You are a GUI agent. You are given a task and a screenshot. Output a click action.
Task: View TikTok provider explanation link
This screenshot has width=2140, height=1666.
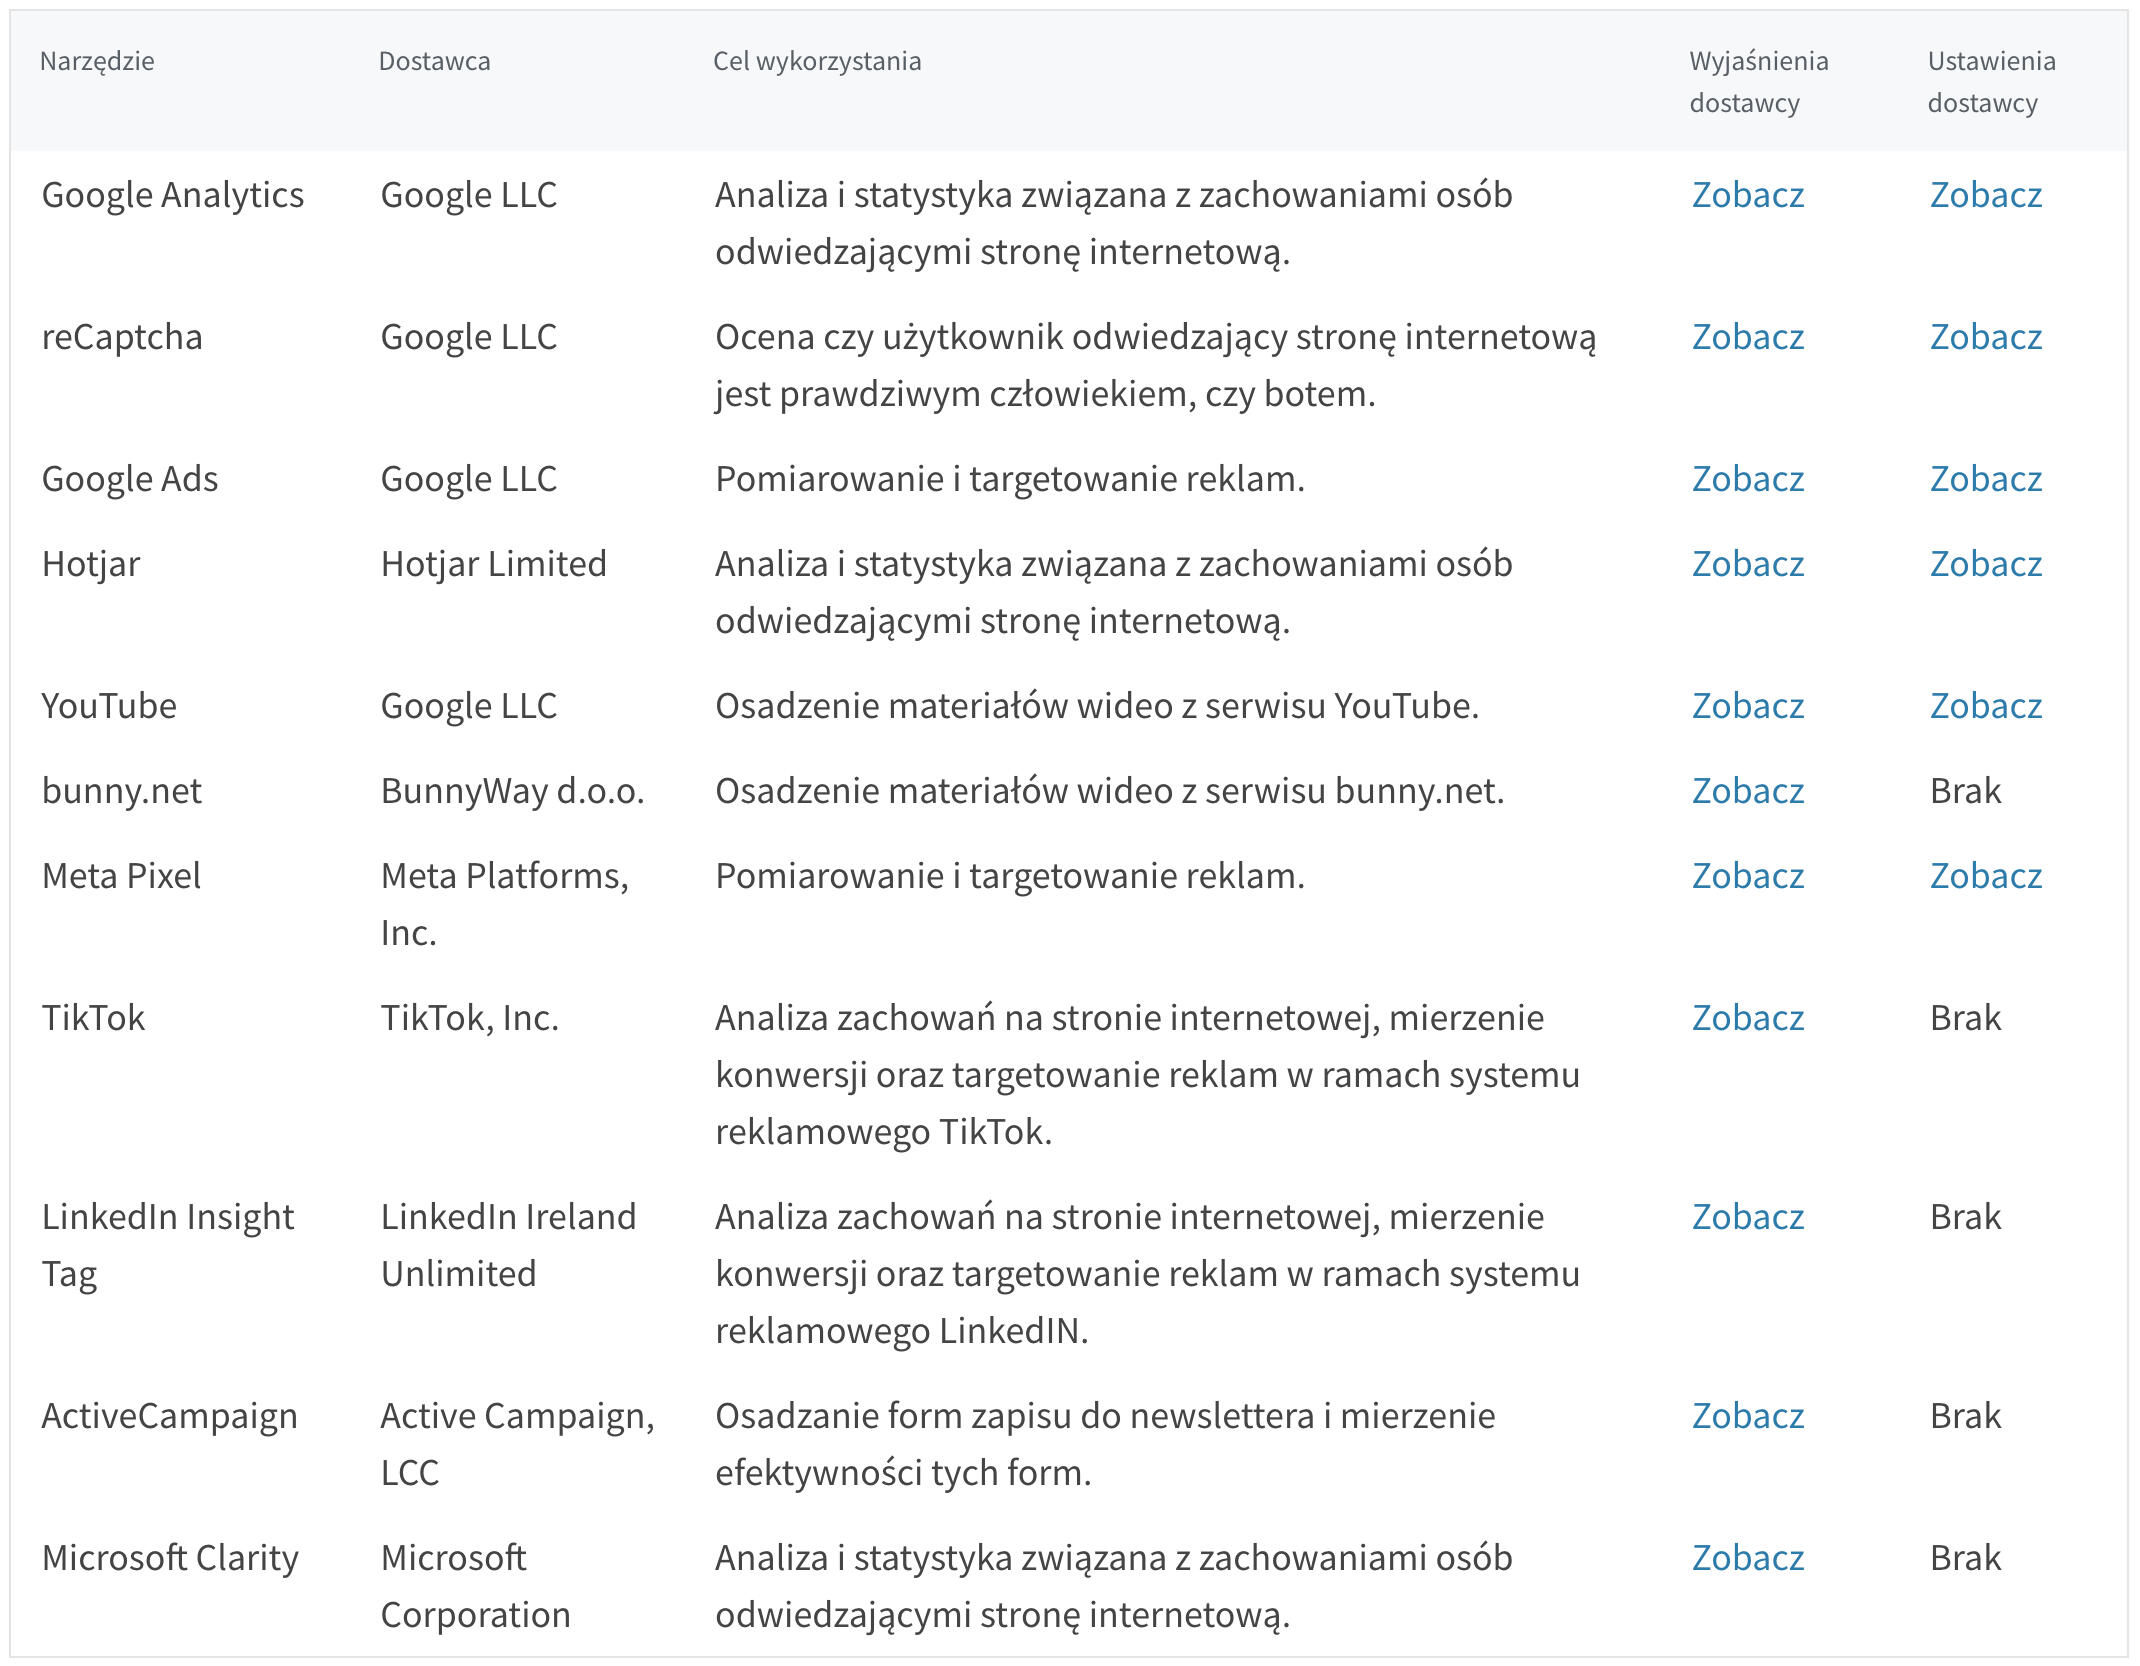coord(1747,1018)
